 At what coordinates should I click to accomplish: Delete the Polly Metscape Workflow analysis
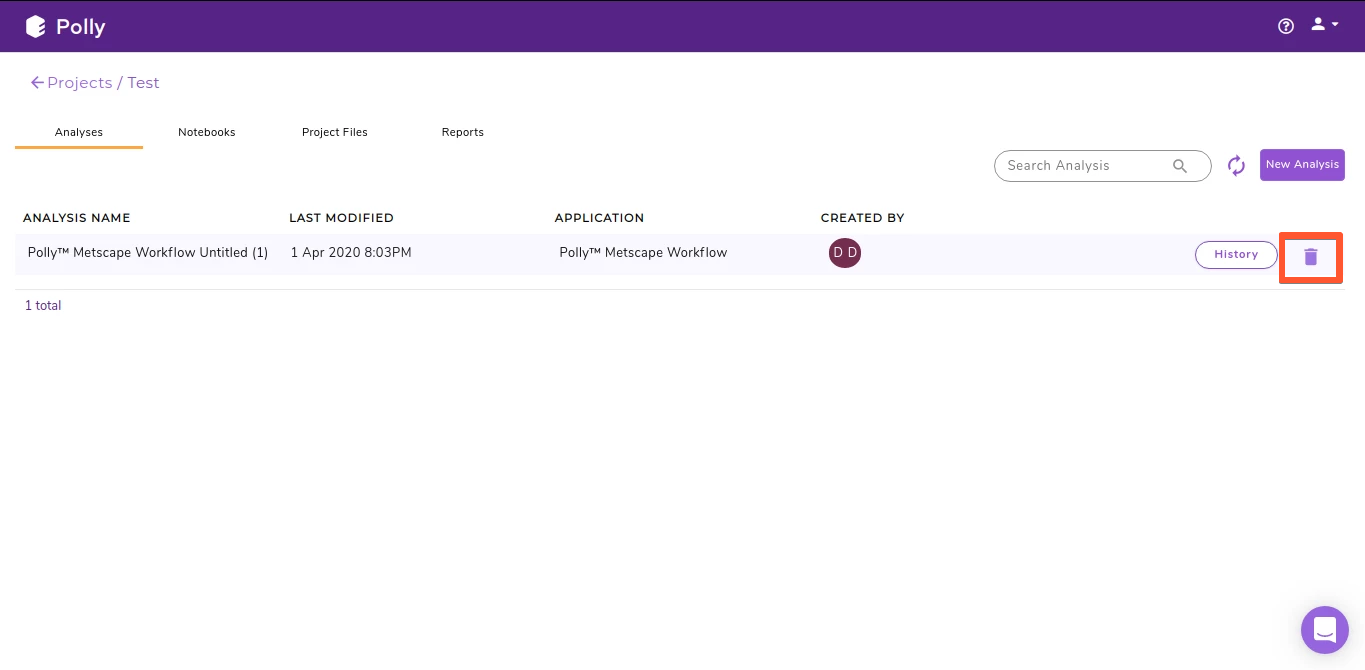[x=1311, y=256]
